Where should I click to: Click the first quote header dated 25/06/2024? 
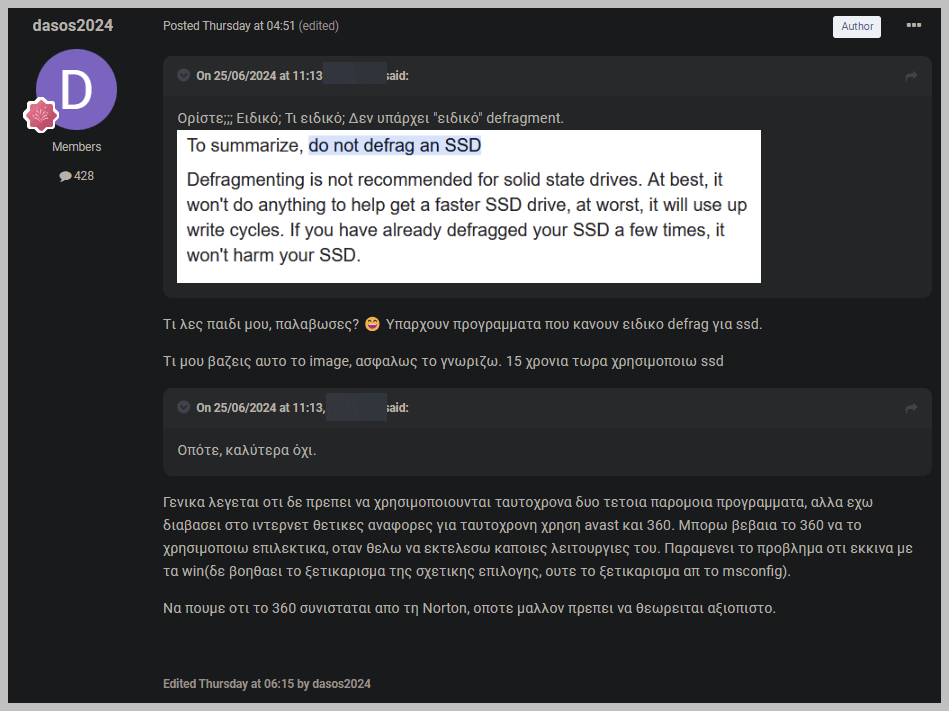302,76
